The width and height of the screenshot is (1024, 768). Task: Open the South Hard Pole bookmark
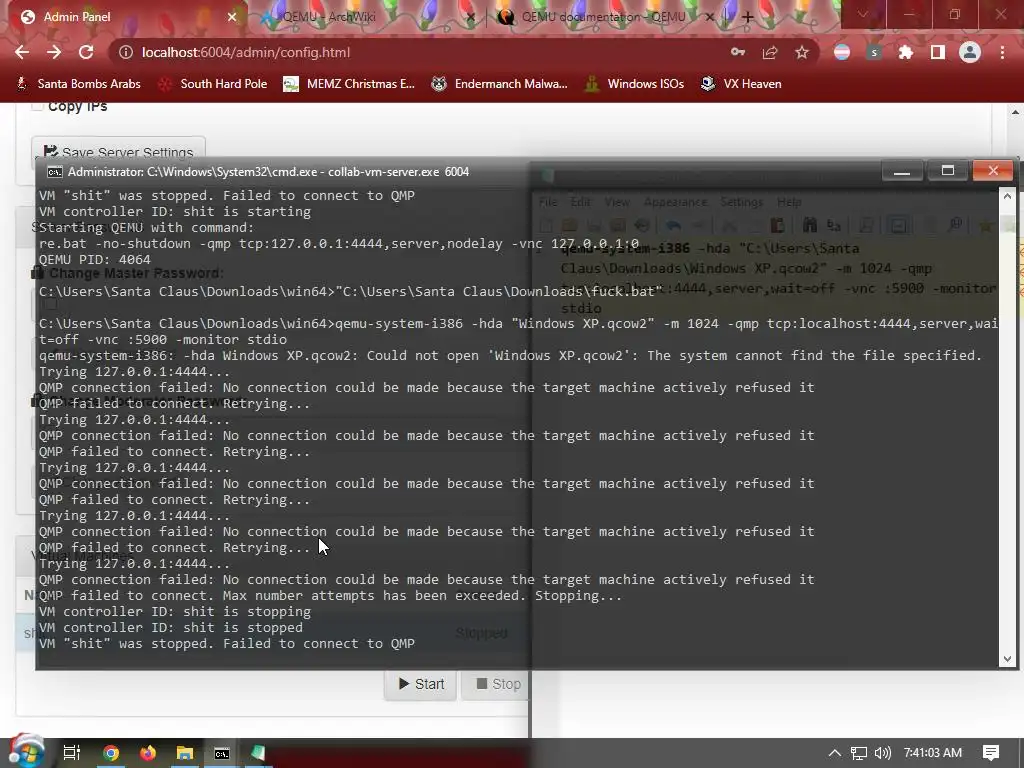tap(212, 84)
